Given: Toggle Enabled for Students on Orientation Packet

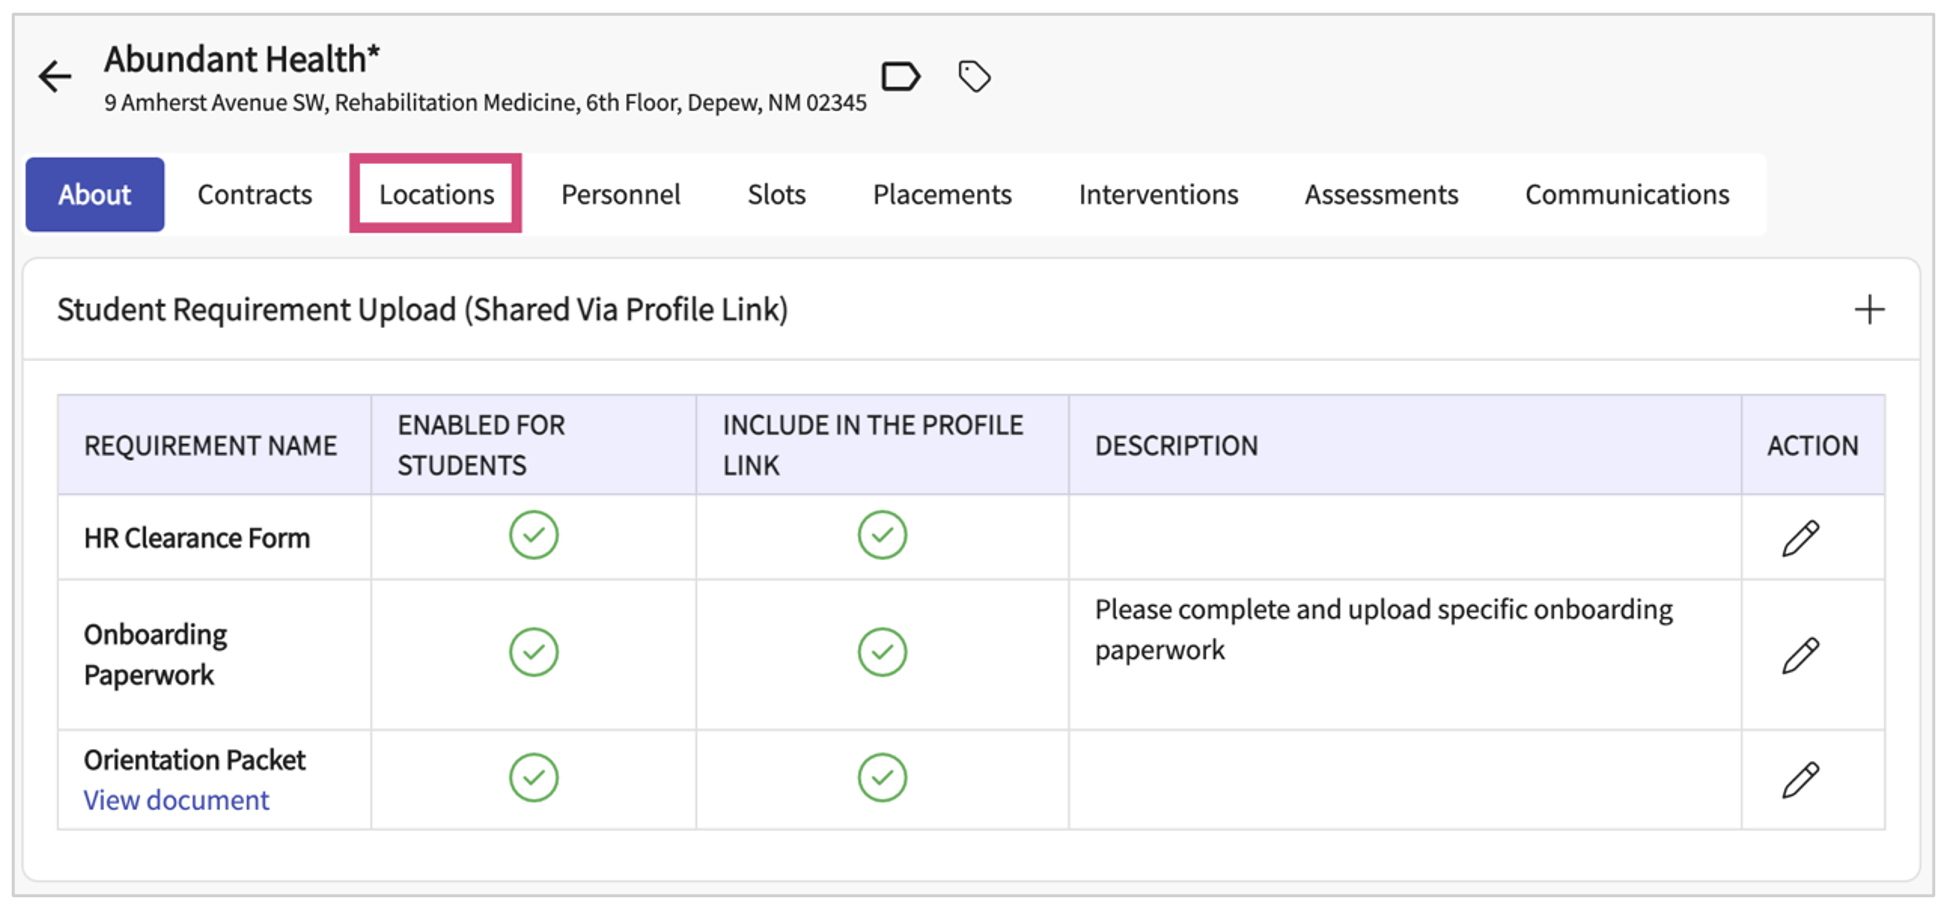Looking at the screenshot, I should (533, 778).
